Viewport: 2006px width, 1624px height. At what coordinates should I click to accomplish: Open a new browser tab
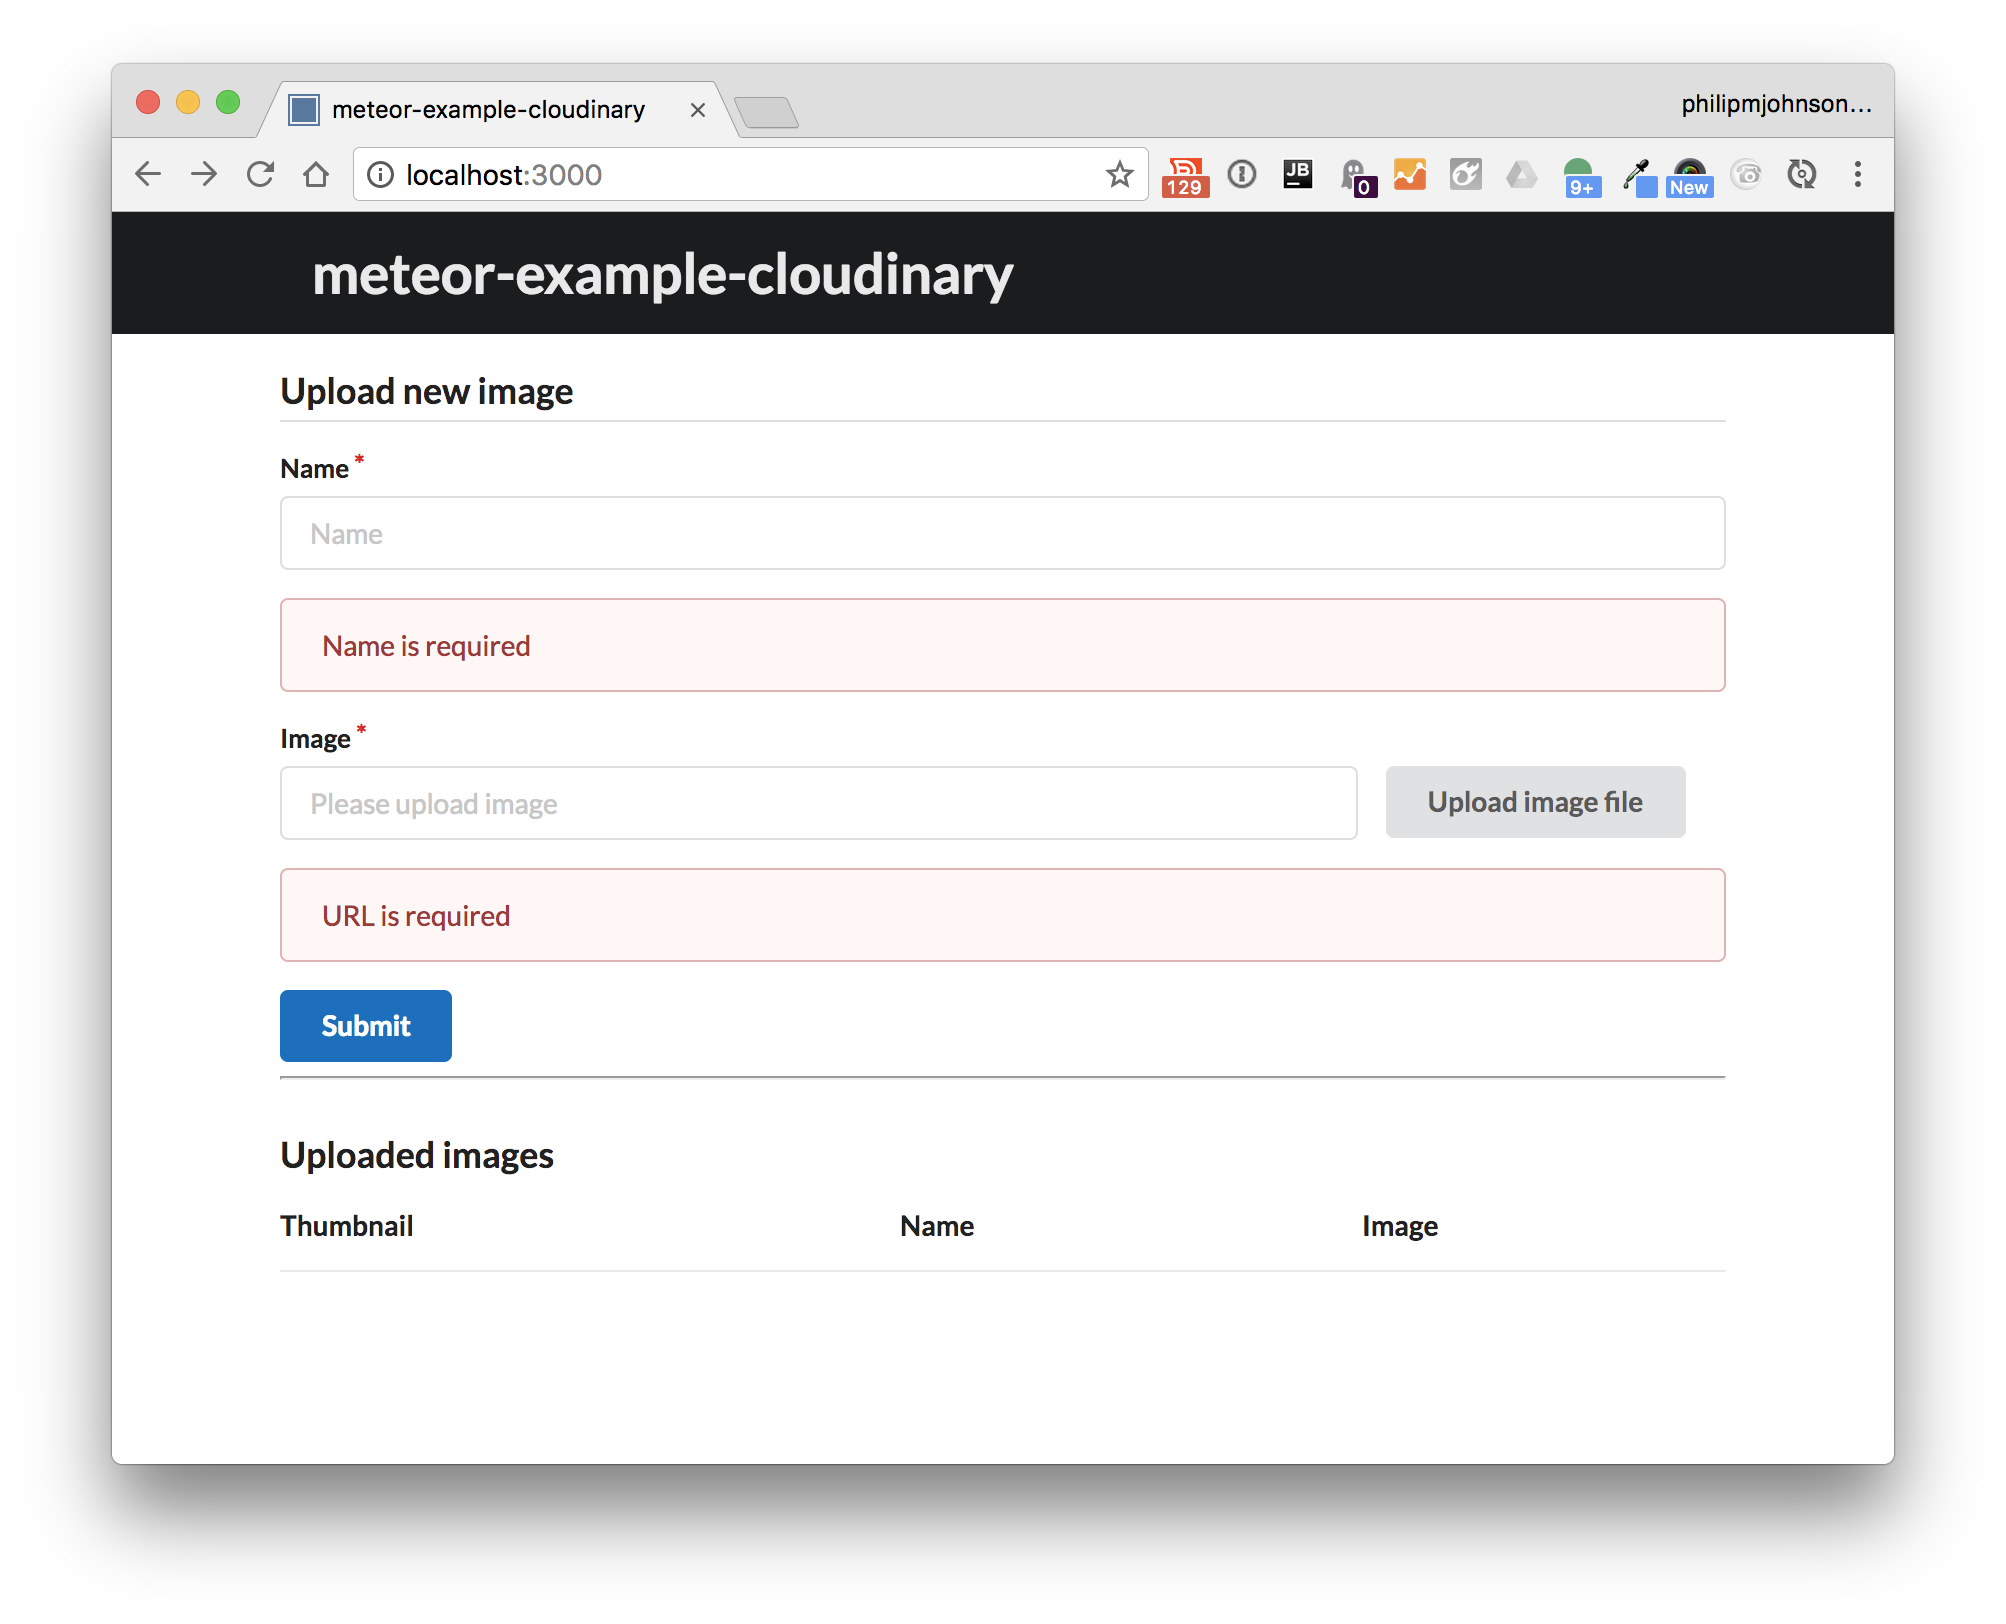[x=766, y=112]
